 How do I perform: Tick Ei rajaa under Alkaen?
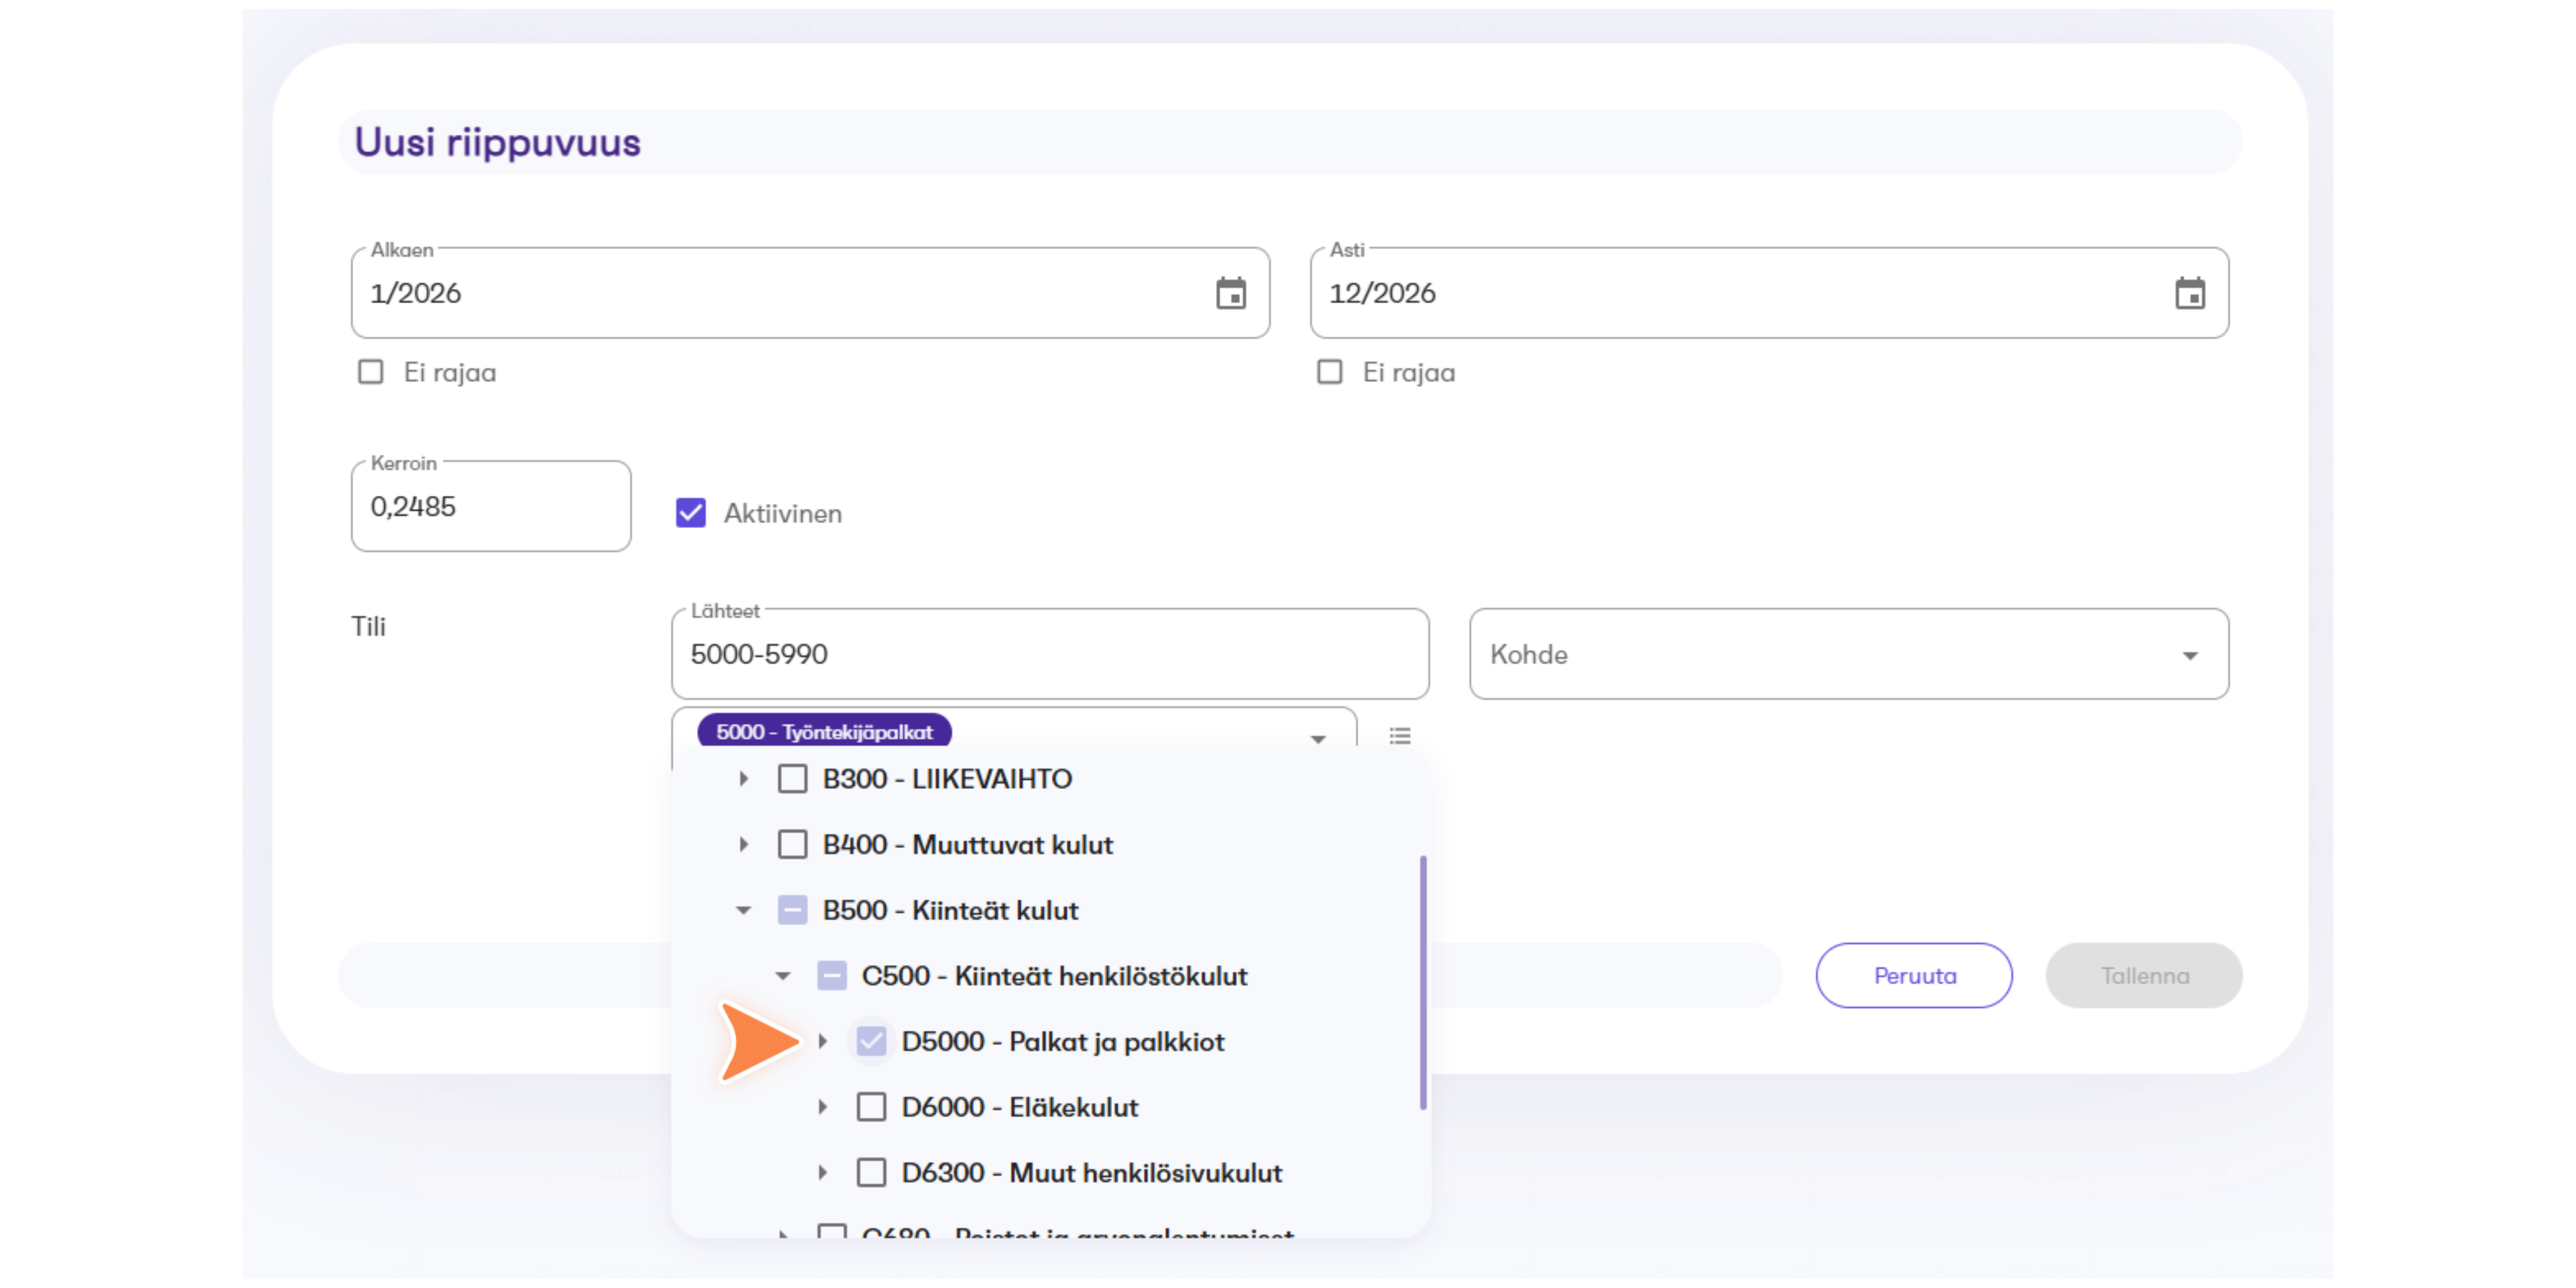pos(371,372)
